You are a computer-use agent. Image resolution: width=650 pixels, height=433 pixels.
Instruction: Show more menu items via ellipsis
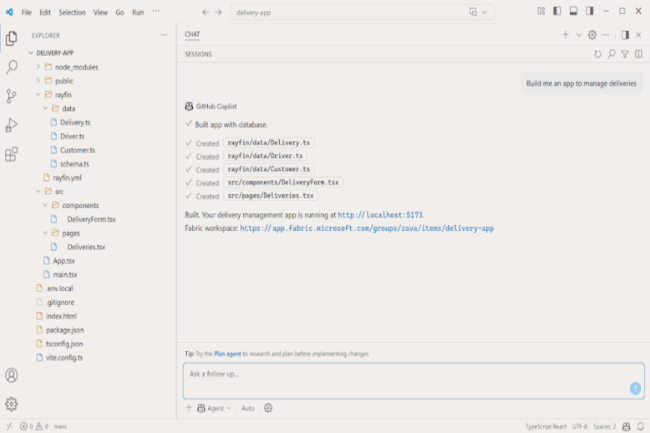pos(156,12)
